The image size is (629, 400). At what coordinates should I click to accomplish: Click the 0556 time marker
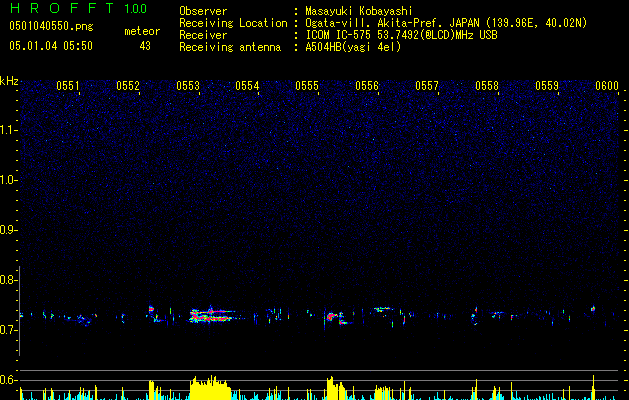click(367, 86)
